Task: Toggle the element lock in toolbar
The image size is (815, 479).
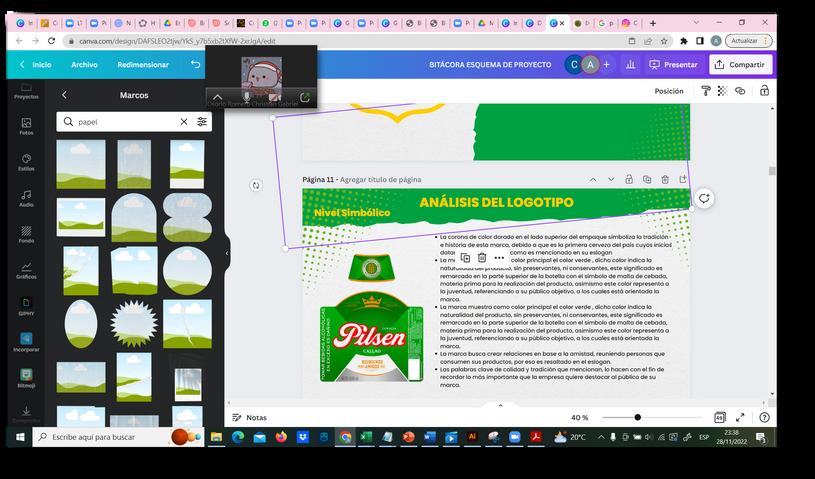Action: 764,91
